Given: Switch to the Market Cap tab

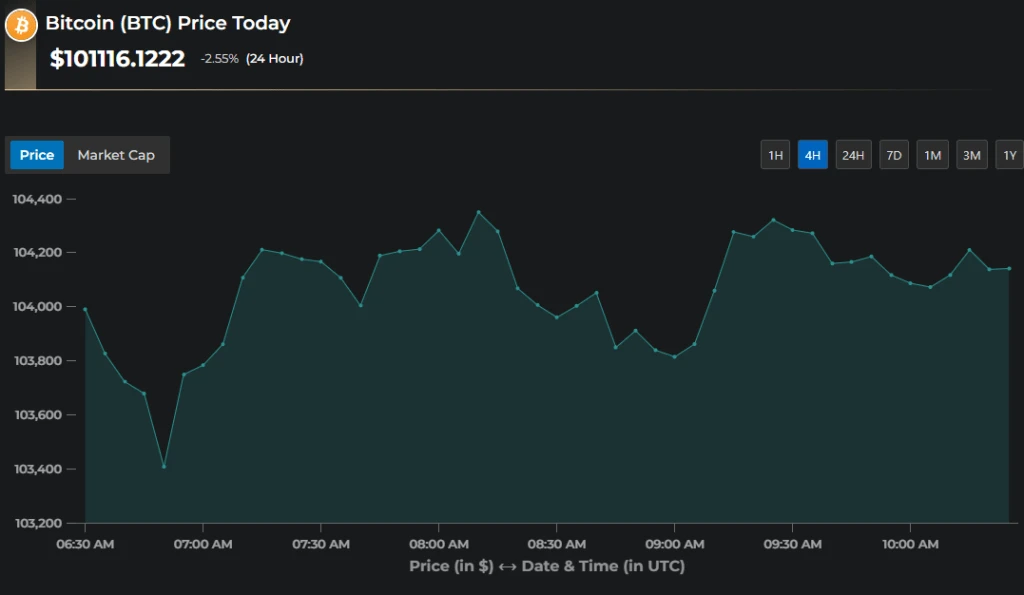Looking at the screenshot, I should [116, 155].
